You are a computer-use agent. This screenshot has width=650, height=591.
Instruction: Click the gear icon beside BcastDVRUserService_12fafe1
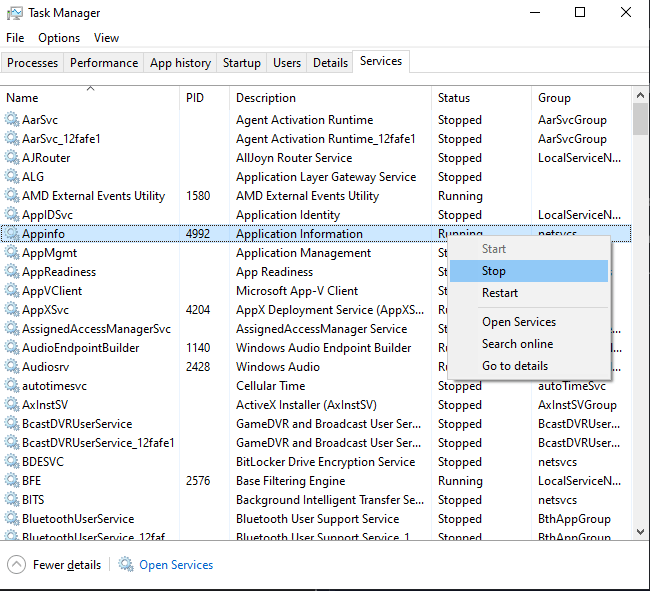click(x=12, y=443)
